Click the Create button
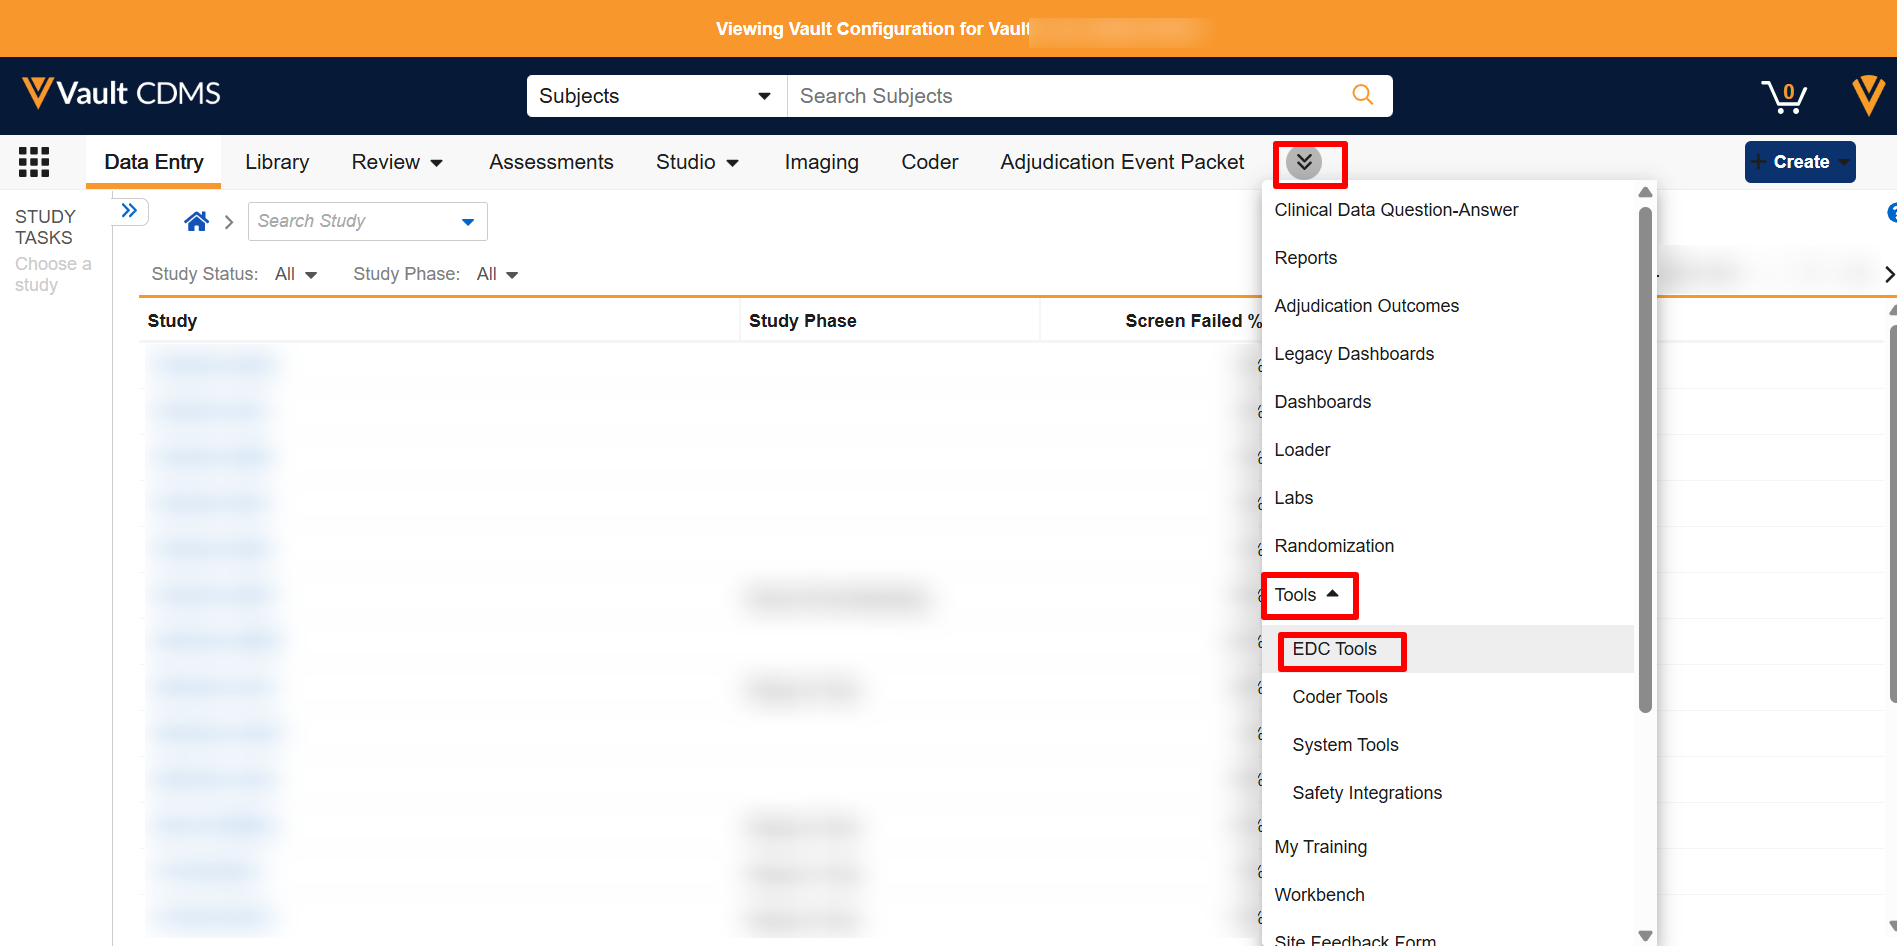The image size is (1897, 946). point(1799,162)
